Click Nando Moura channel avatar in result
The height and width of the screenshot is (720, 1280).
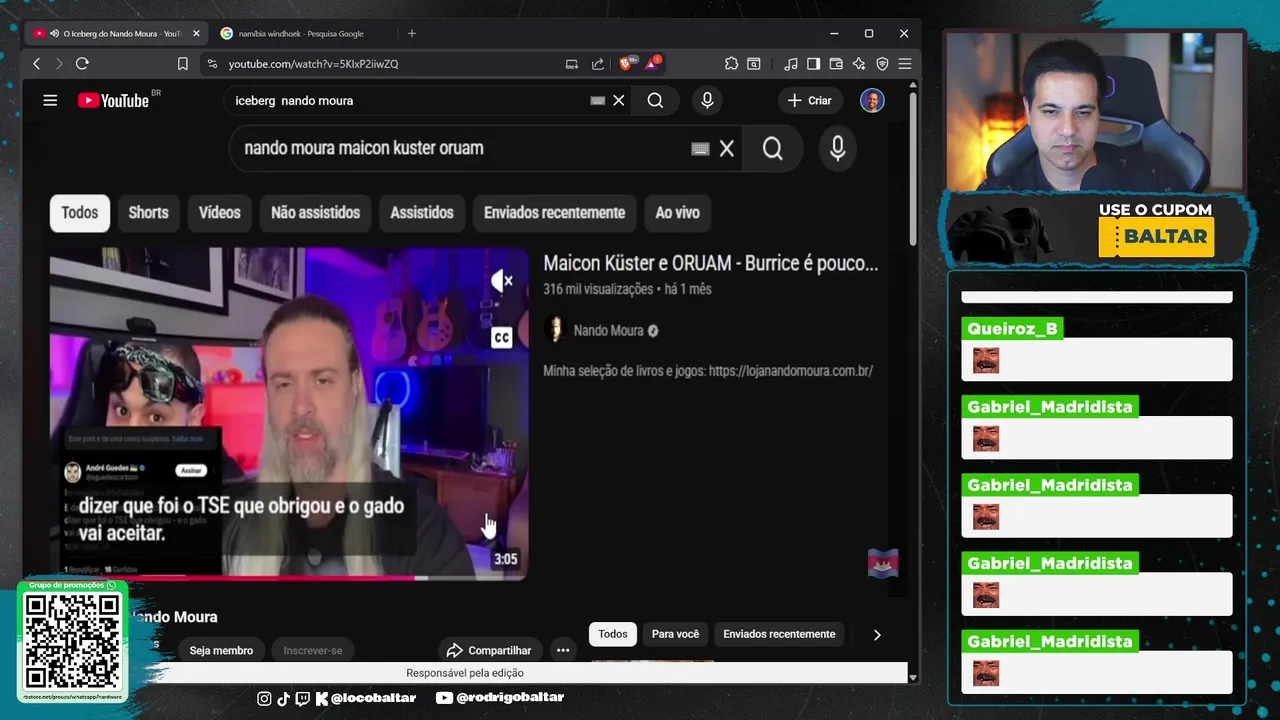click(x=555, y=330)
